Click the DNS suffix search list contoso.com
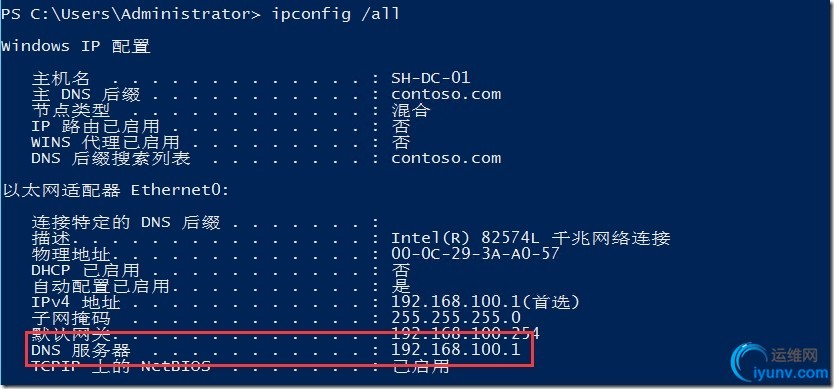Image resolution: width=834 pixels, height=389 pixels. point(446,158)
